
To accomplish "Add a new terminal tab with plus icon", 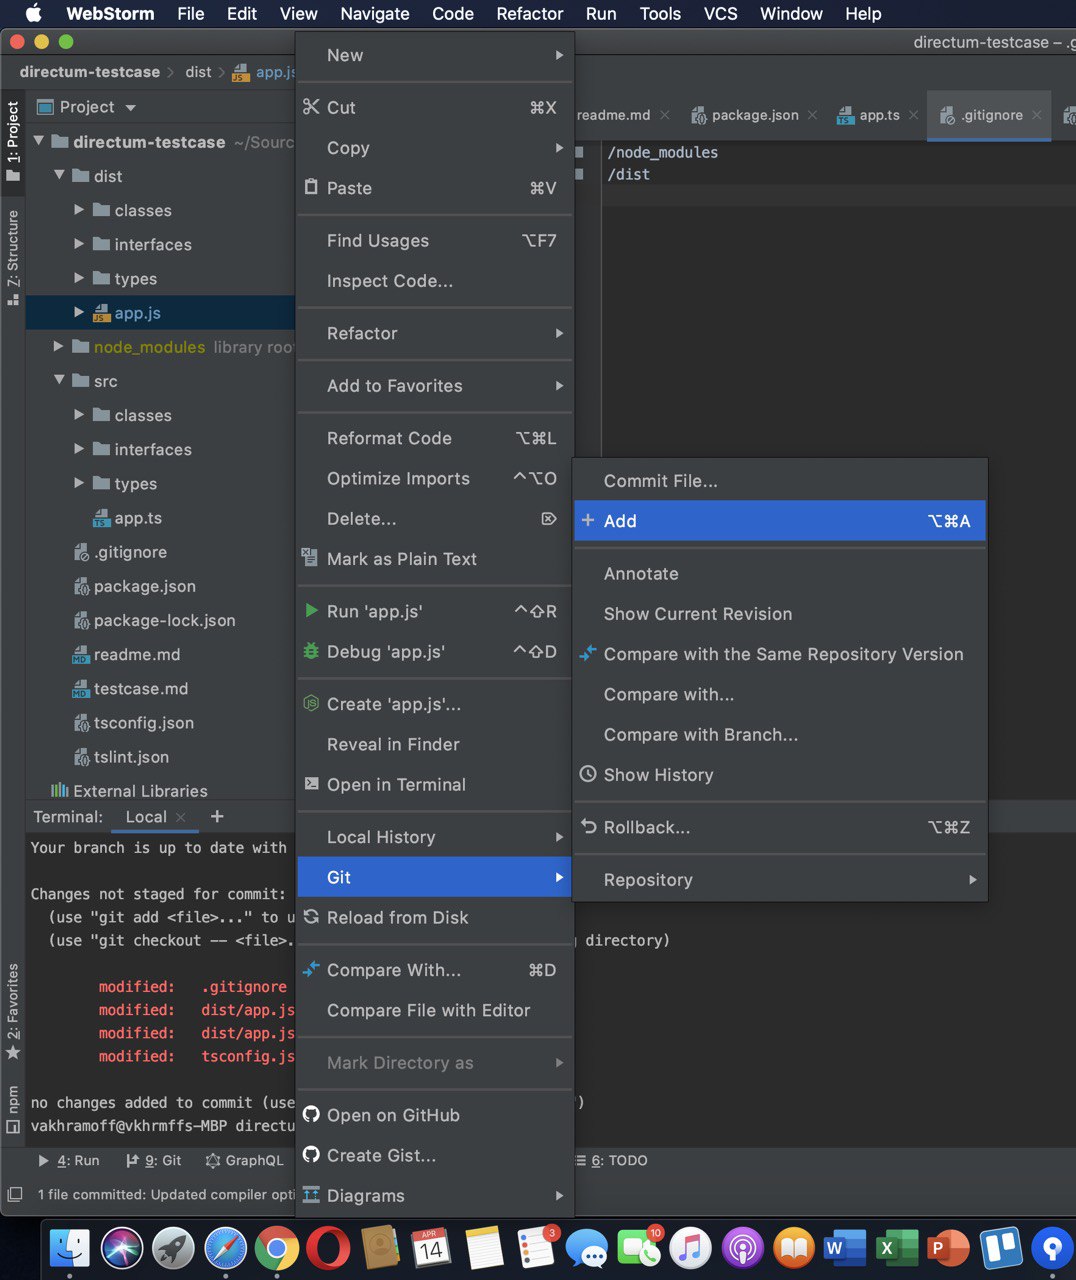I will click(217, 816).
